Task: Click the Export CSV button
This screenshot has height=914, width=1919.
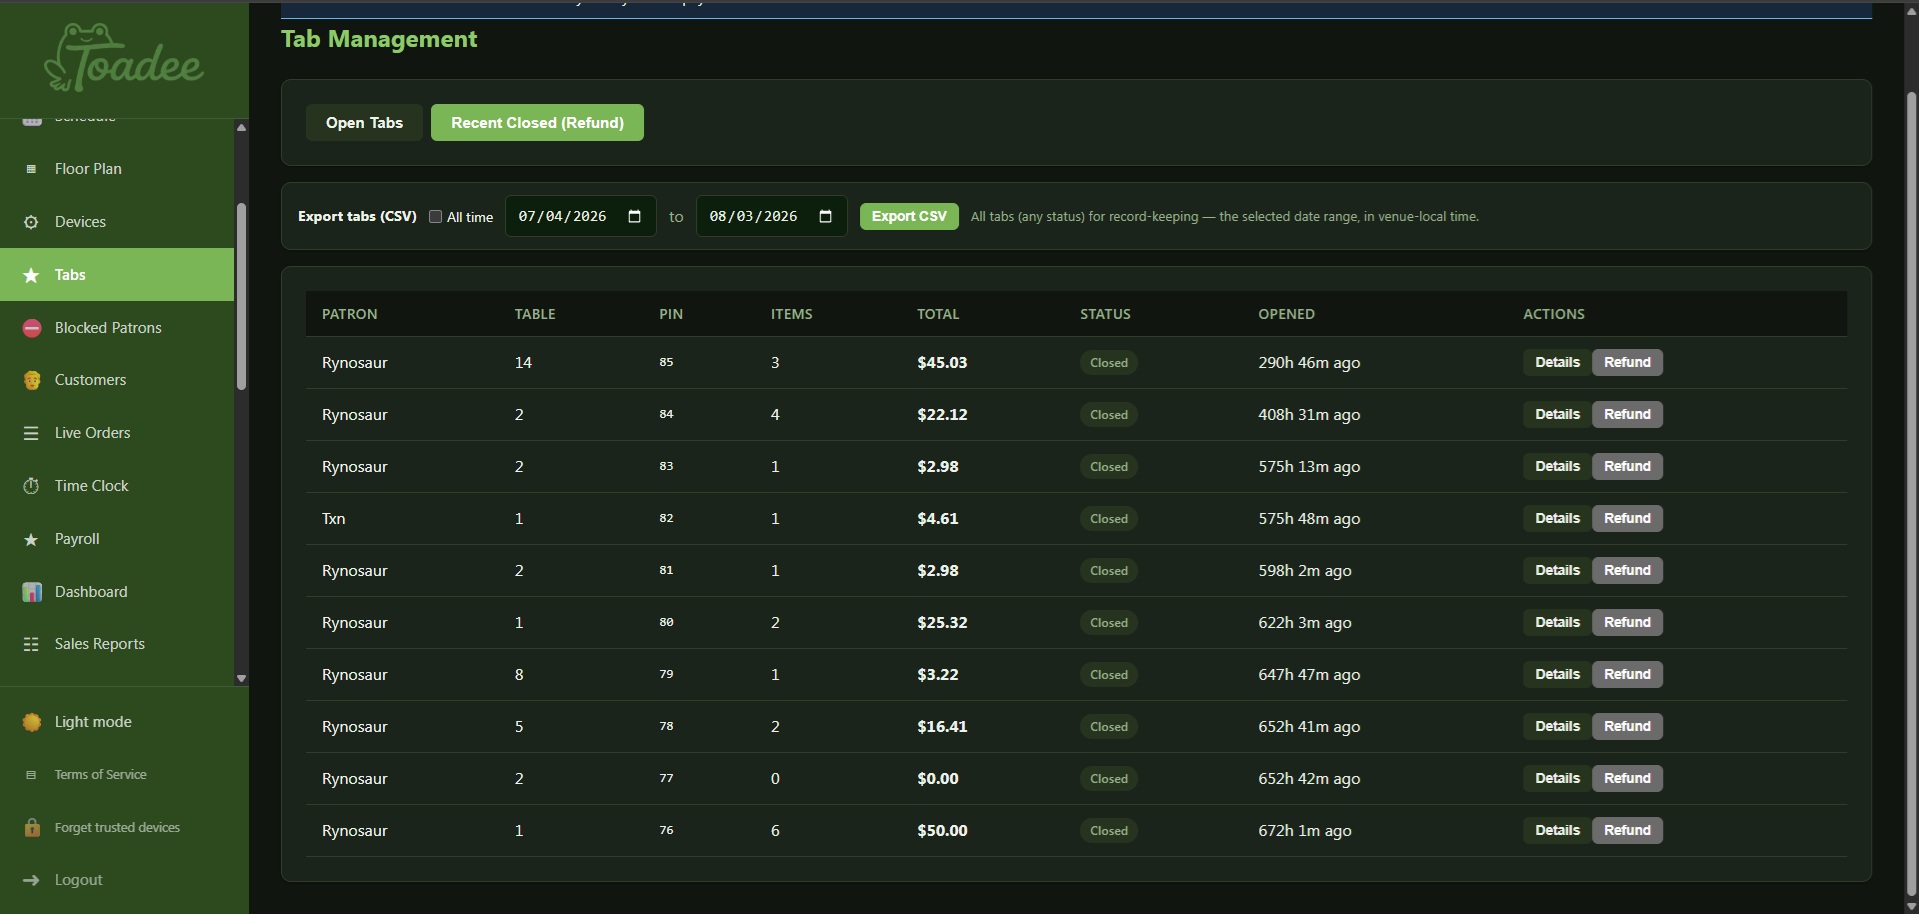Action: click(x=909, y=216)
